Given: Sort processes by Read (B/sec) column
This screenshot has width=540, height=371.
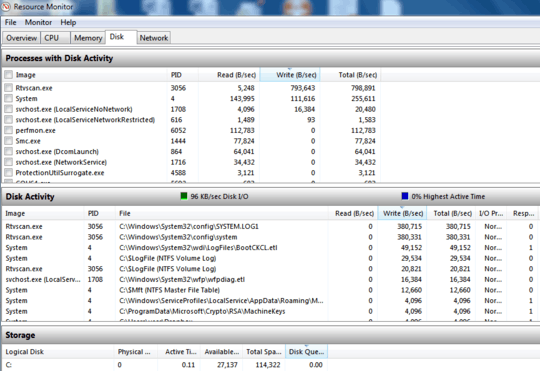Looking at the screenshot, I should click(x=229, y=75).
